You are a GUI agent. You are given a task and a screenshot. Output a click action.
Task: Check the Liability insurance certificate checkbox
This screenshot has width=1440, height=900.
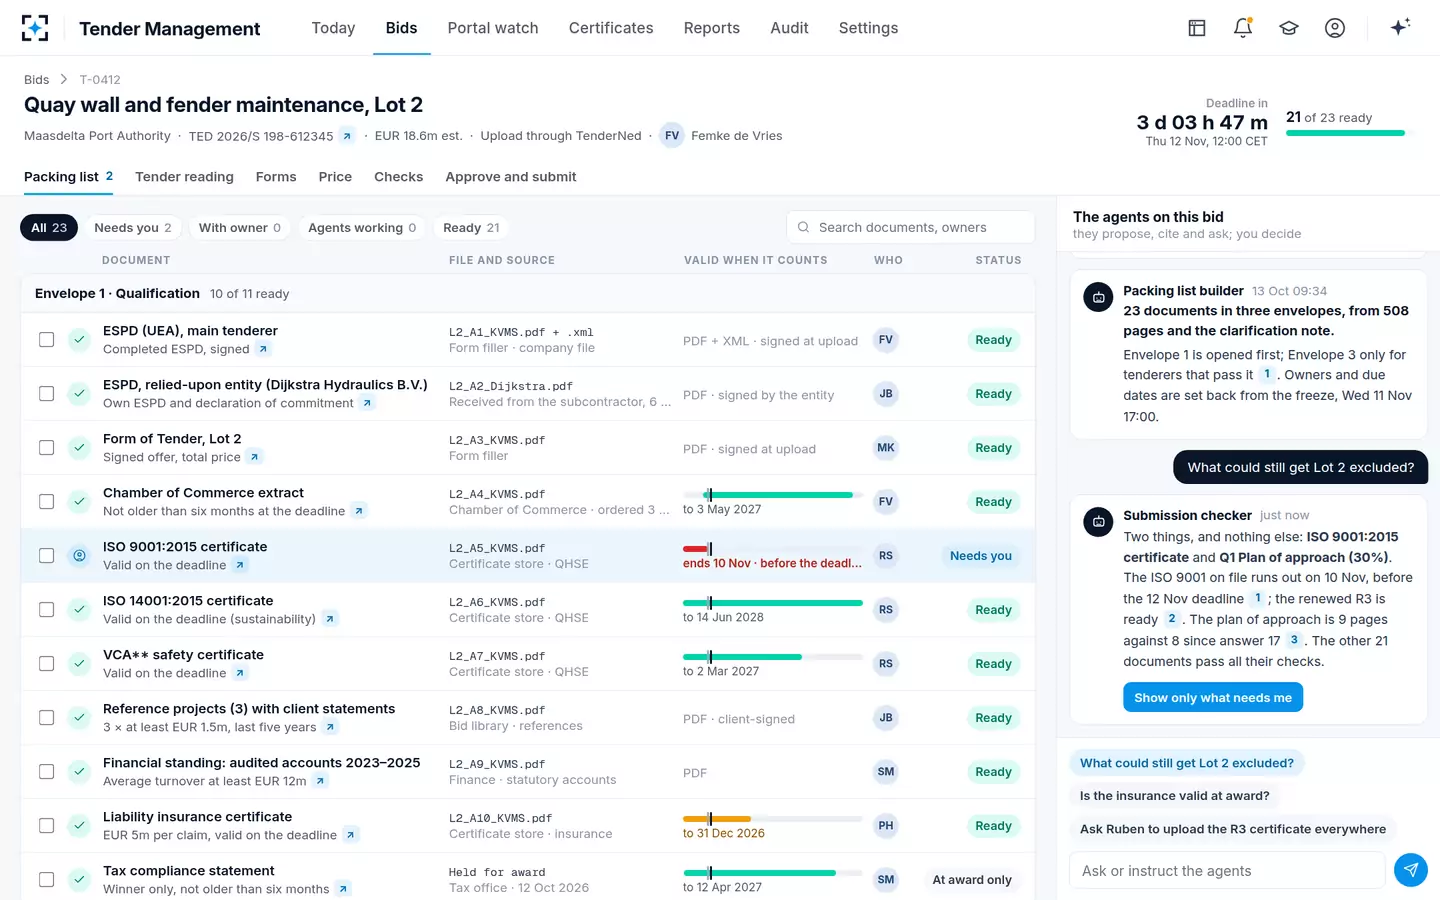(x=46, y=826)
